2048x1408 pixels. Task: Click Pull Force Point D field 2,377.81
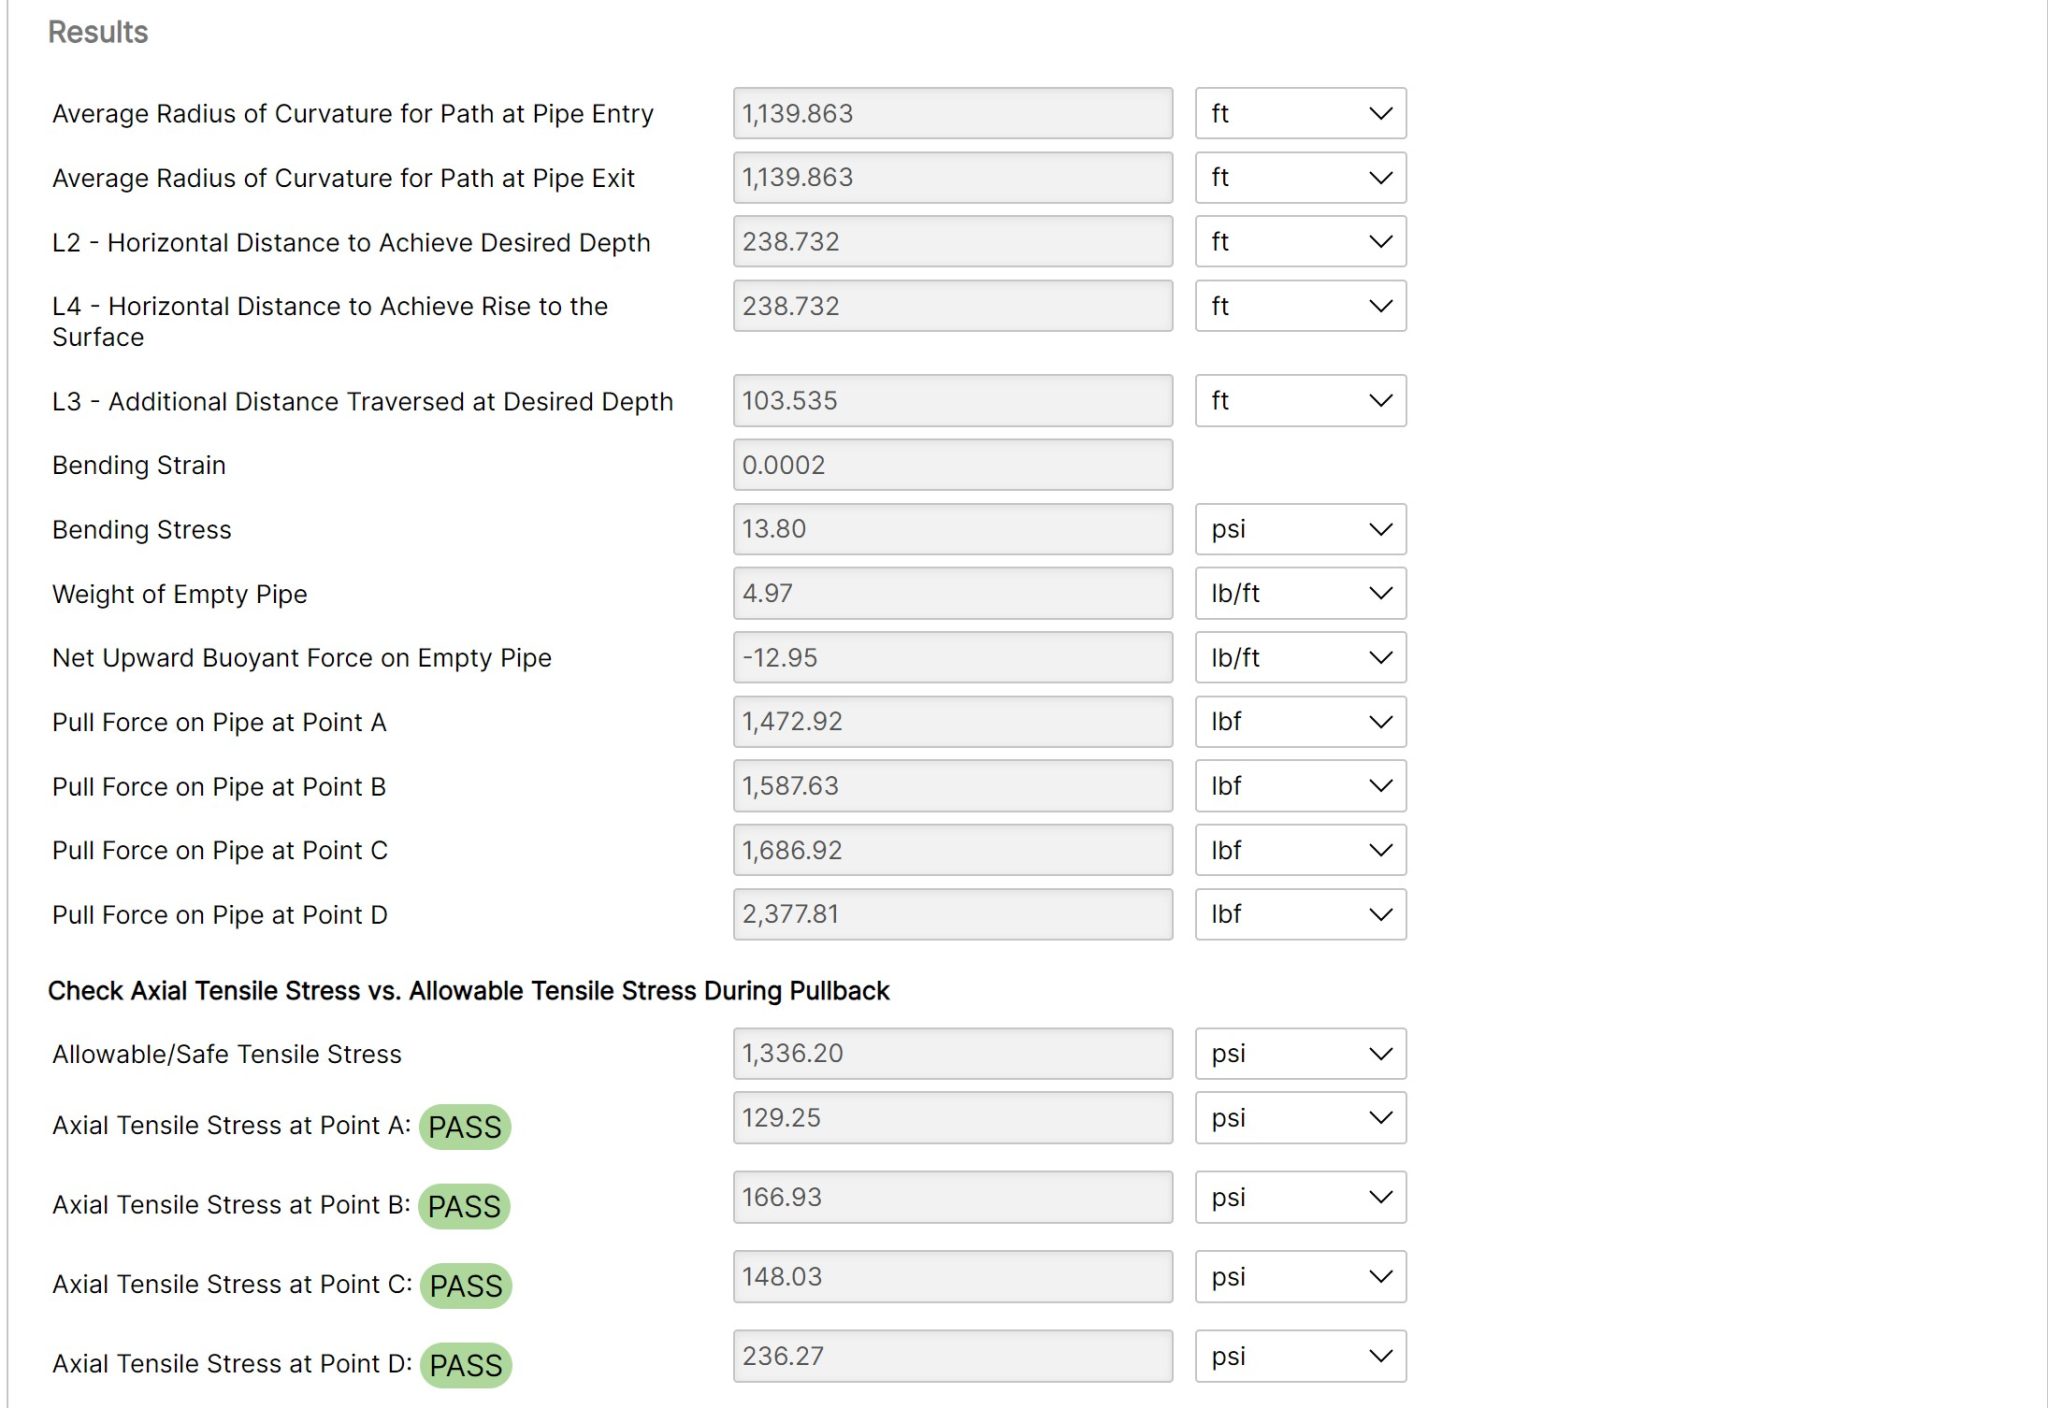(x=952, y=914)
